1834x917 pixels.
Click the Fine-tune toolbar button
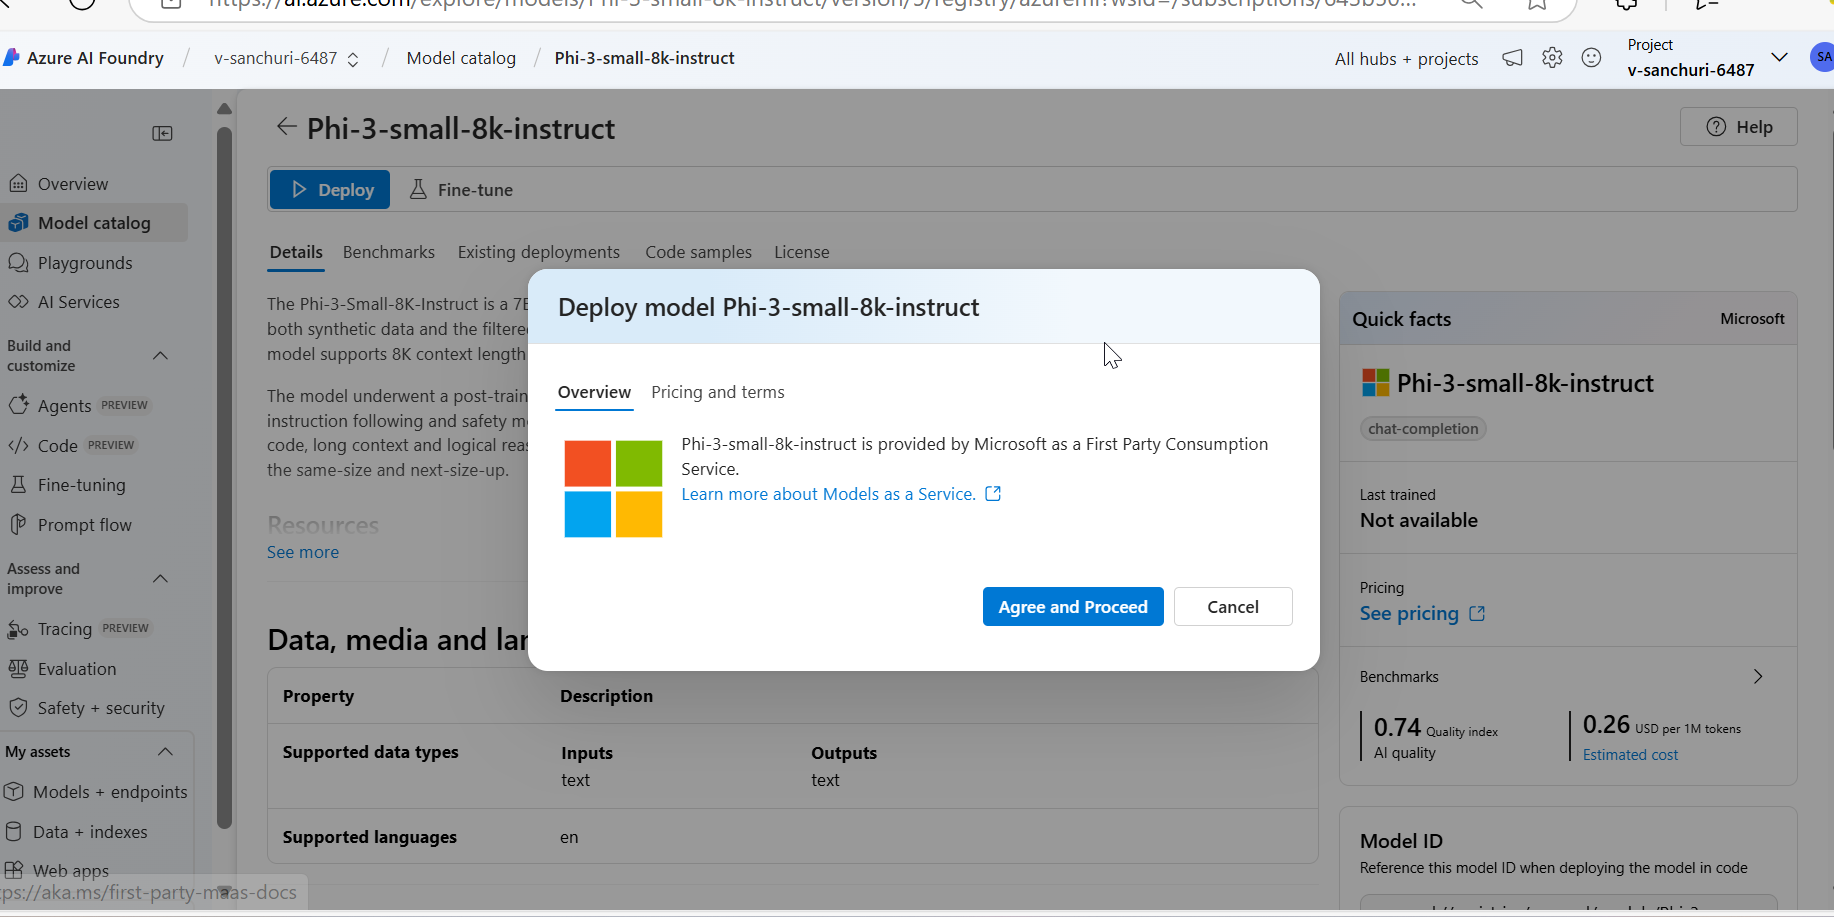(x=461, y=190)
